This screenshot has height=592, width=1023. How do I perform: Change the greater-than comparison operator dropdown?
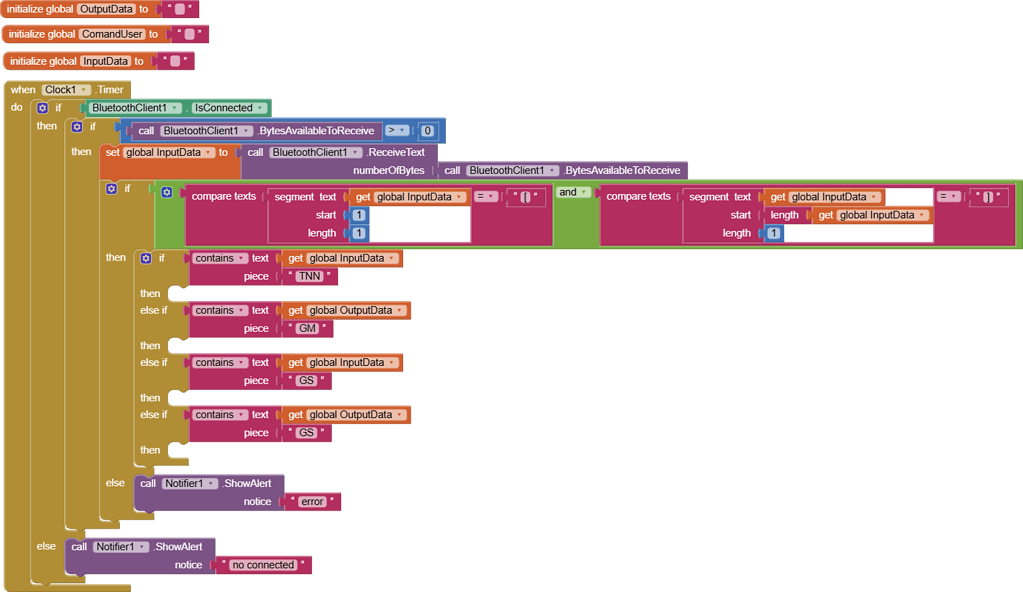[397, 131]
